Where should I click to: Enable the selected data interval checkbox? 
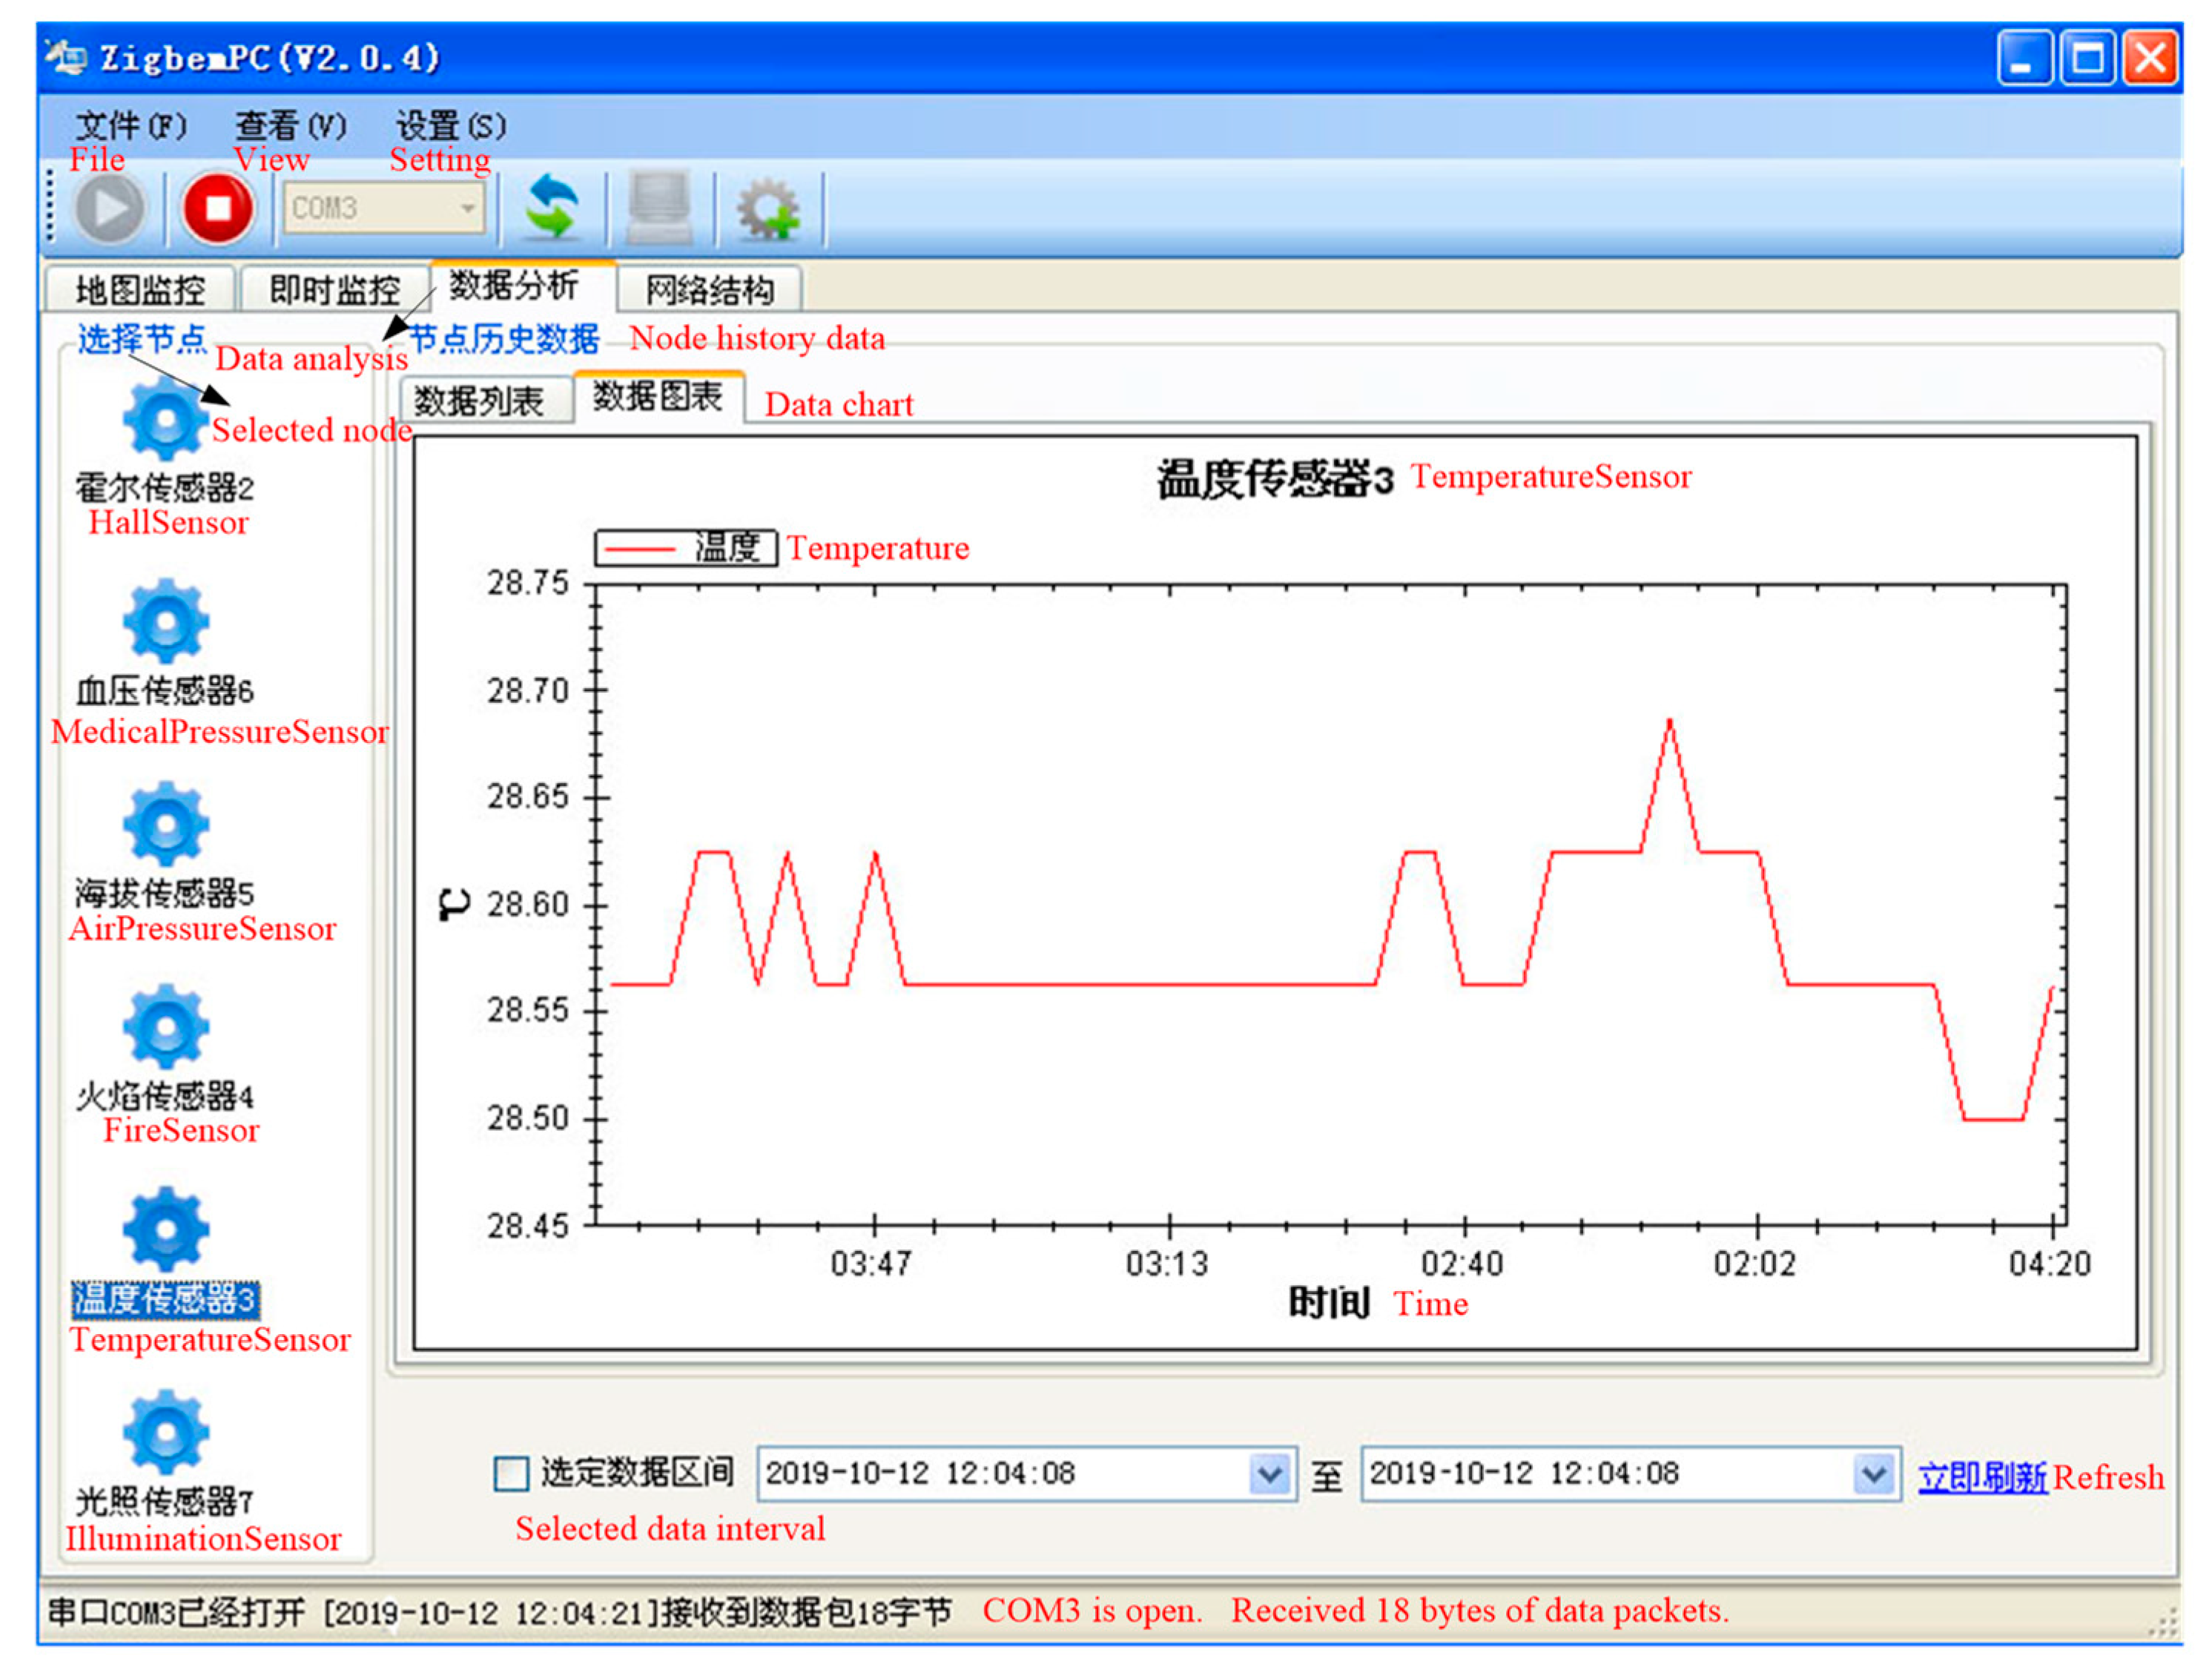point(511,1474)
